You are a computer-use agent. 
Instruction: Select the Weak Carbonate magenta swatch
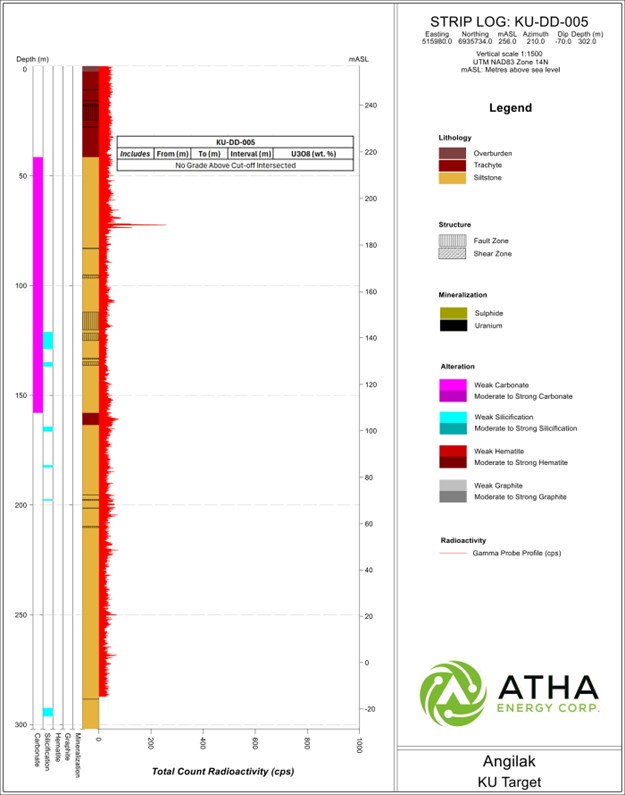point(452,385)
